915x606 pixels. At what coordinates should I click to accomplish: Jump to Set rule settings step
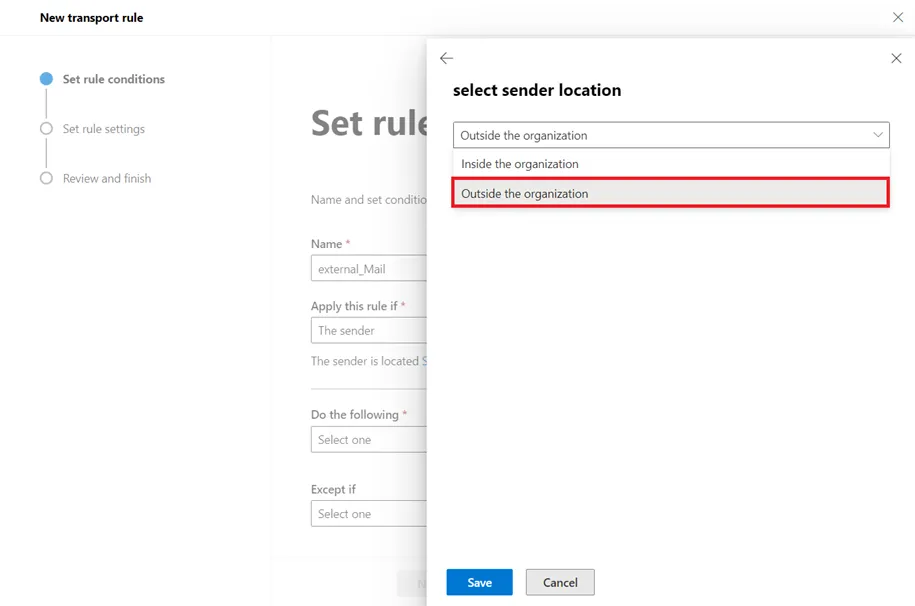[x=103, y=129]
